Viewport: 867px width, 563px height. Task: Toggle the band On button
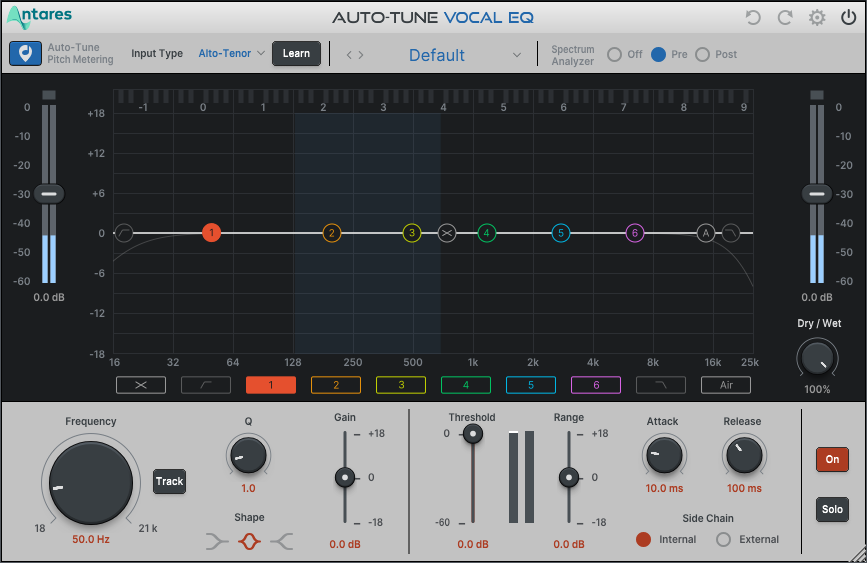(x=832, y=459)
